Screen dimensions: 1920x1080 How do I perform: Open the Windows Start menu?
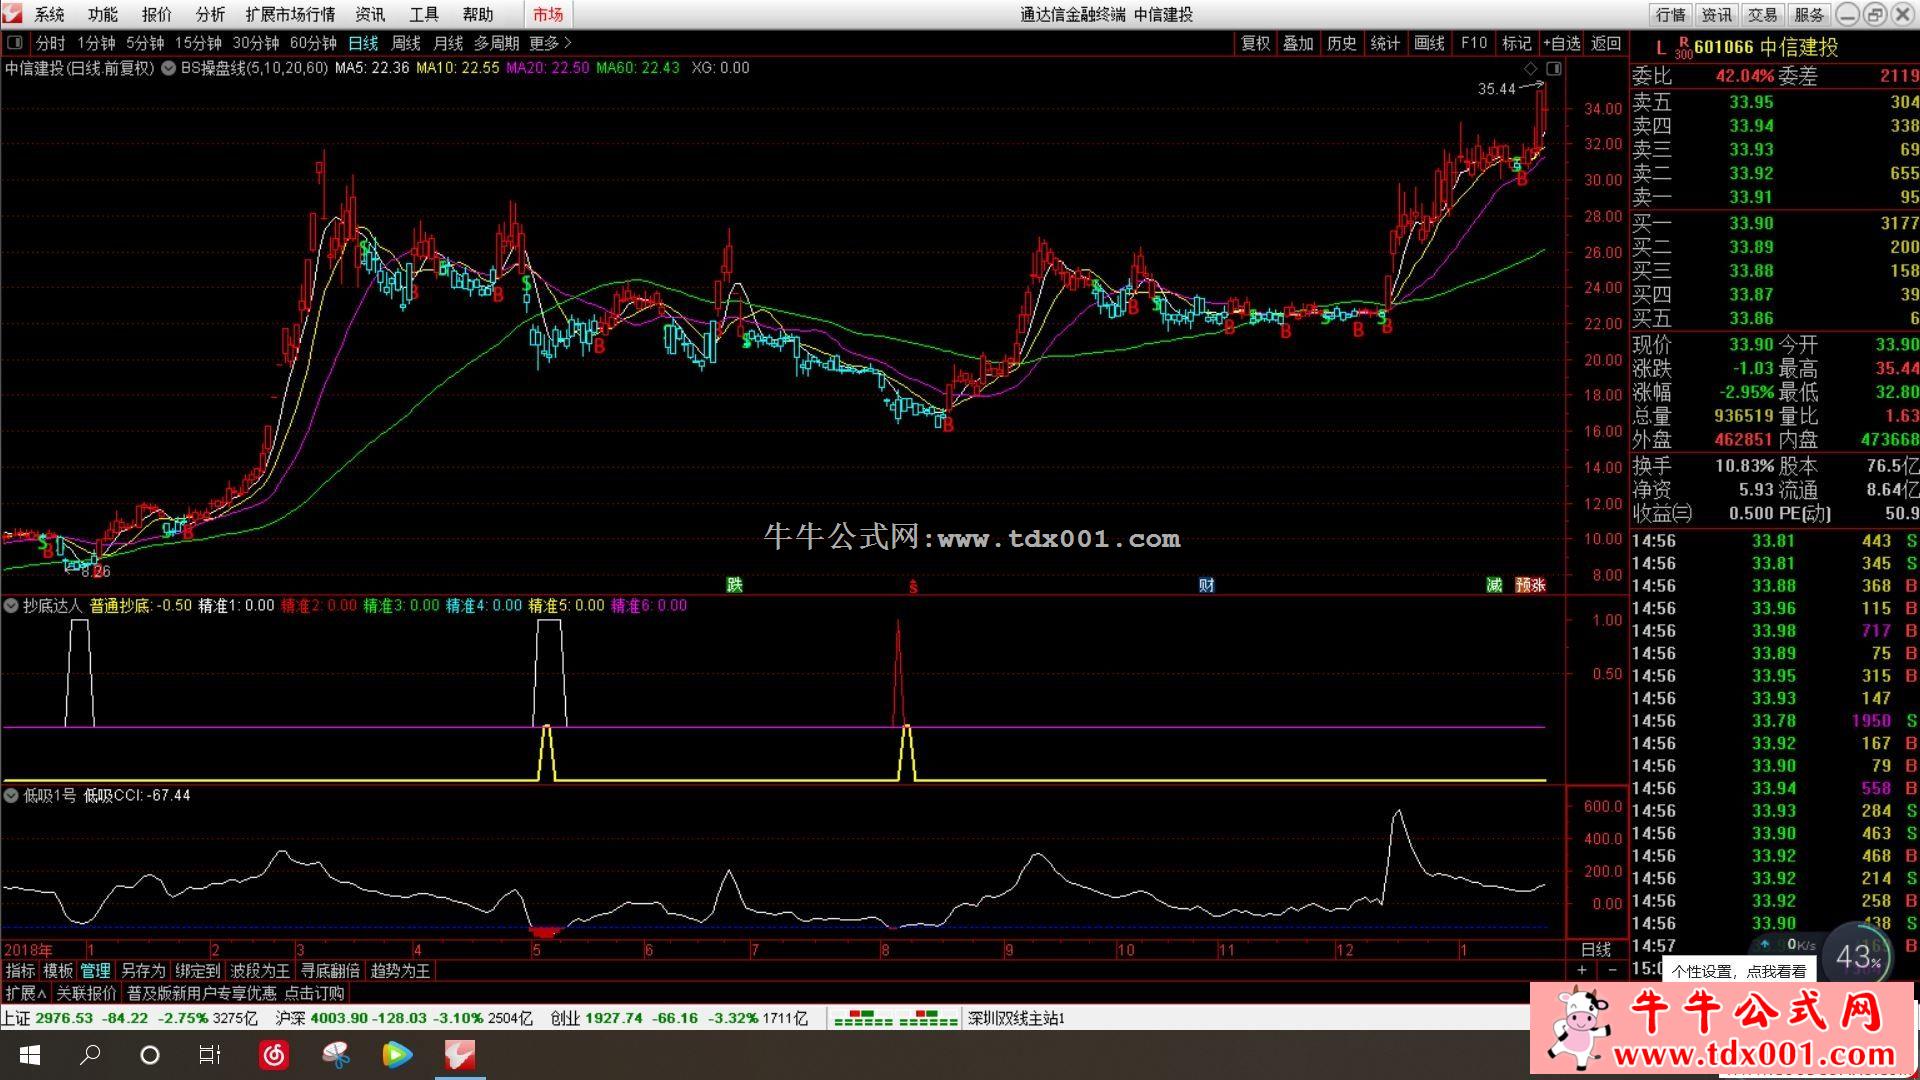point(29,1055)
